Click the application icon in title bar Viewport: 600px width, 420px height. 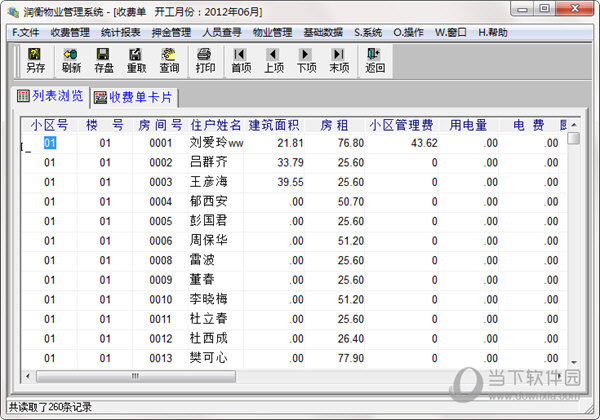13,12
